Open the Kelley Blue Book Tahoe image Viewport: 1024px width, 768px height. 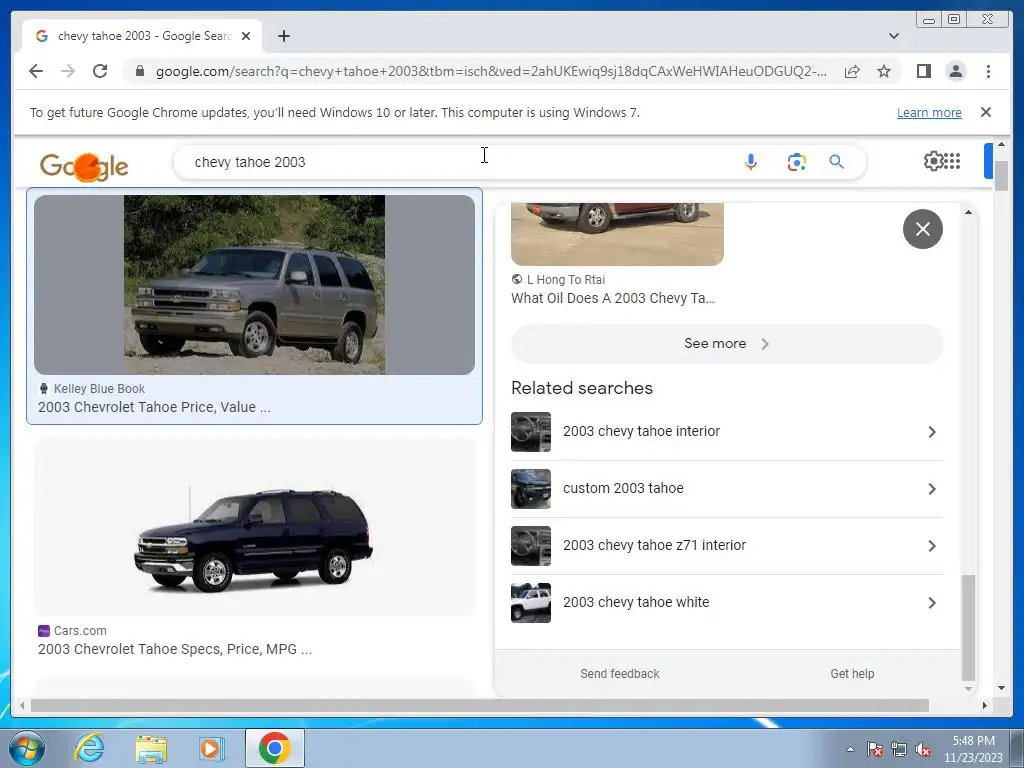click(254, 285)
